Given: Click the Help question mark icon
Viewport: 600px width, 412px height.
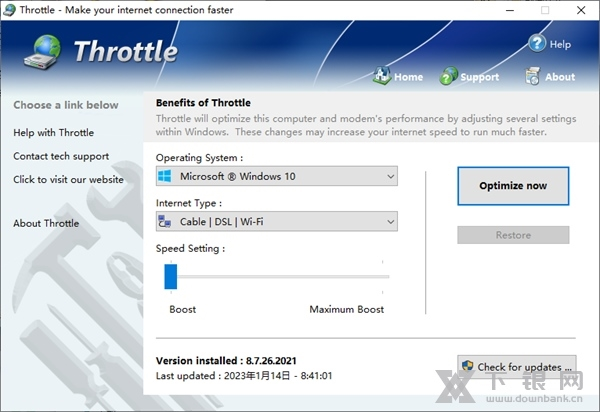Looking at the screenshot, I should (x=537, y=43).
